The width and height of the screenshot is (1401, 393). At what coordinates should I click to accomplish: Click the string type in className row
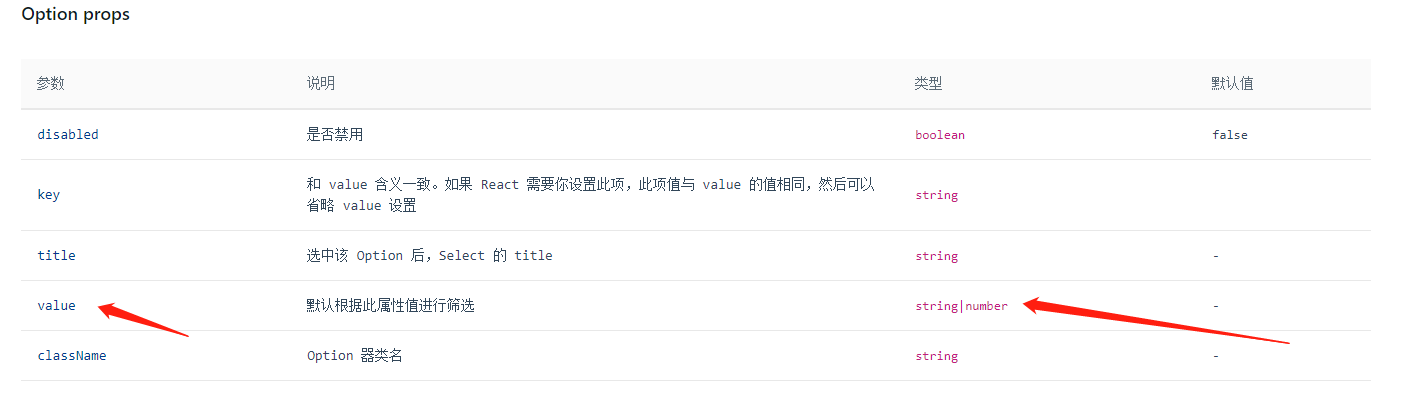pyautogui.click(x=936, y=355)
